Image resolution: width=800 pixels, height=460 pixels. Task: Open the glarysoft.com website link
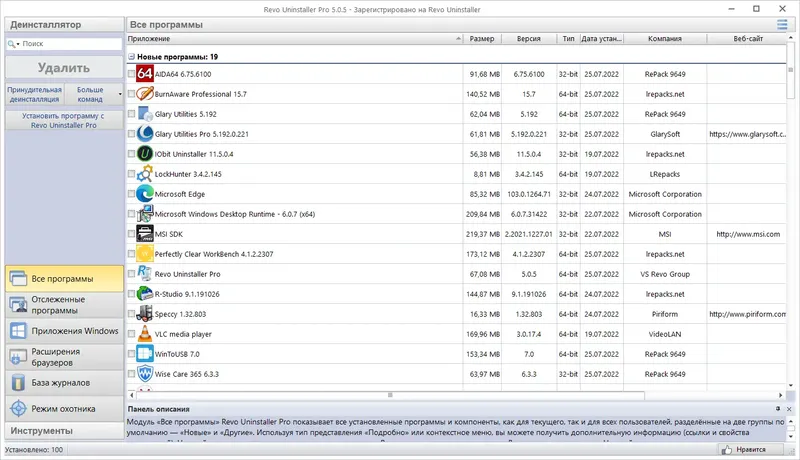pyautogui.click(x=747, y=134)
